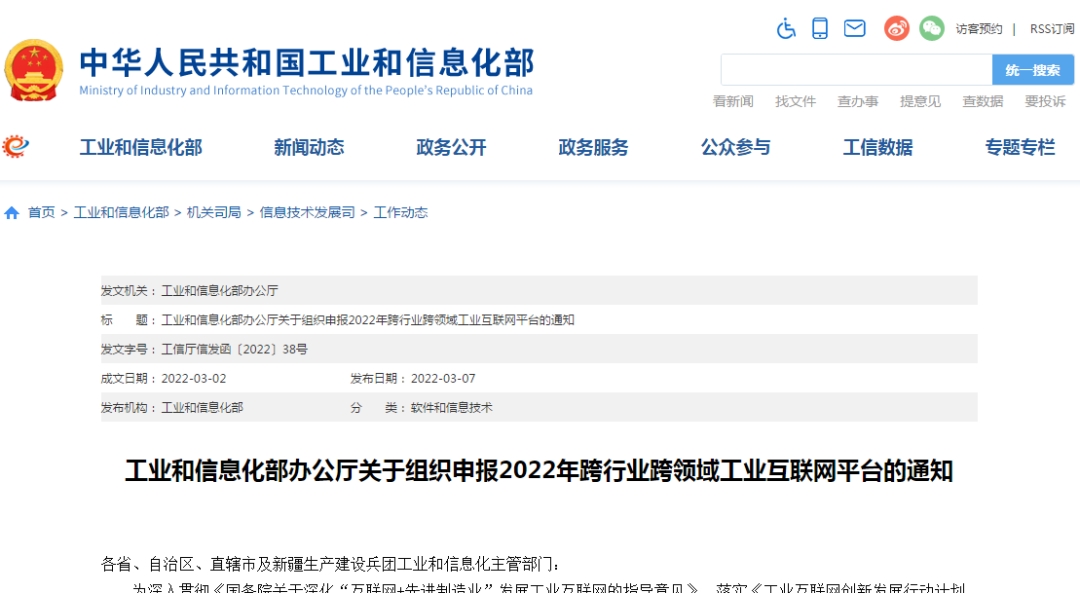The height and width of the screenshot is (593, 1080).
Task: Open 政务公开 navigation menu
Action: click(451, 147)
